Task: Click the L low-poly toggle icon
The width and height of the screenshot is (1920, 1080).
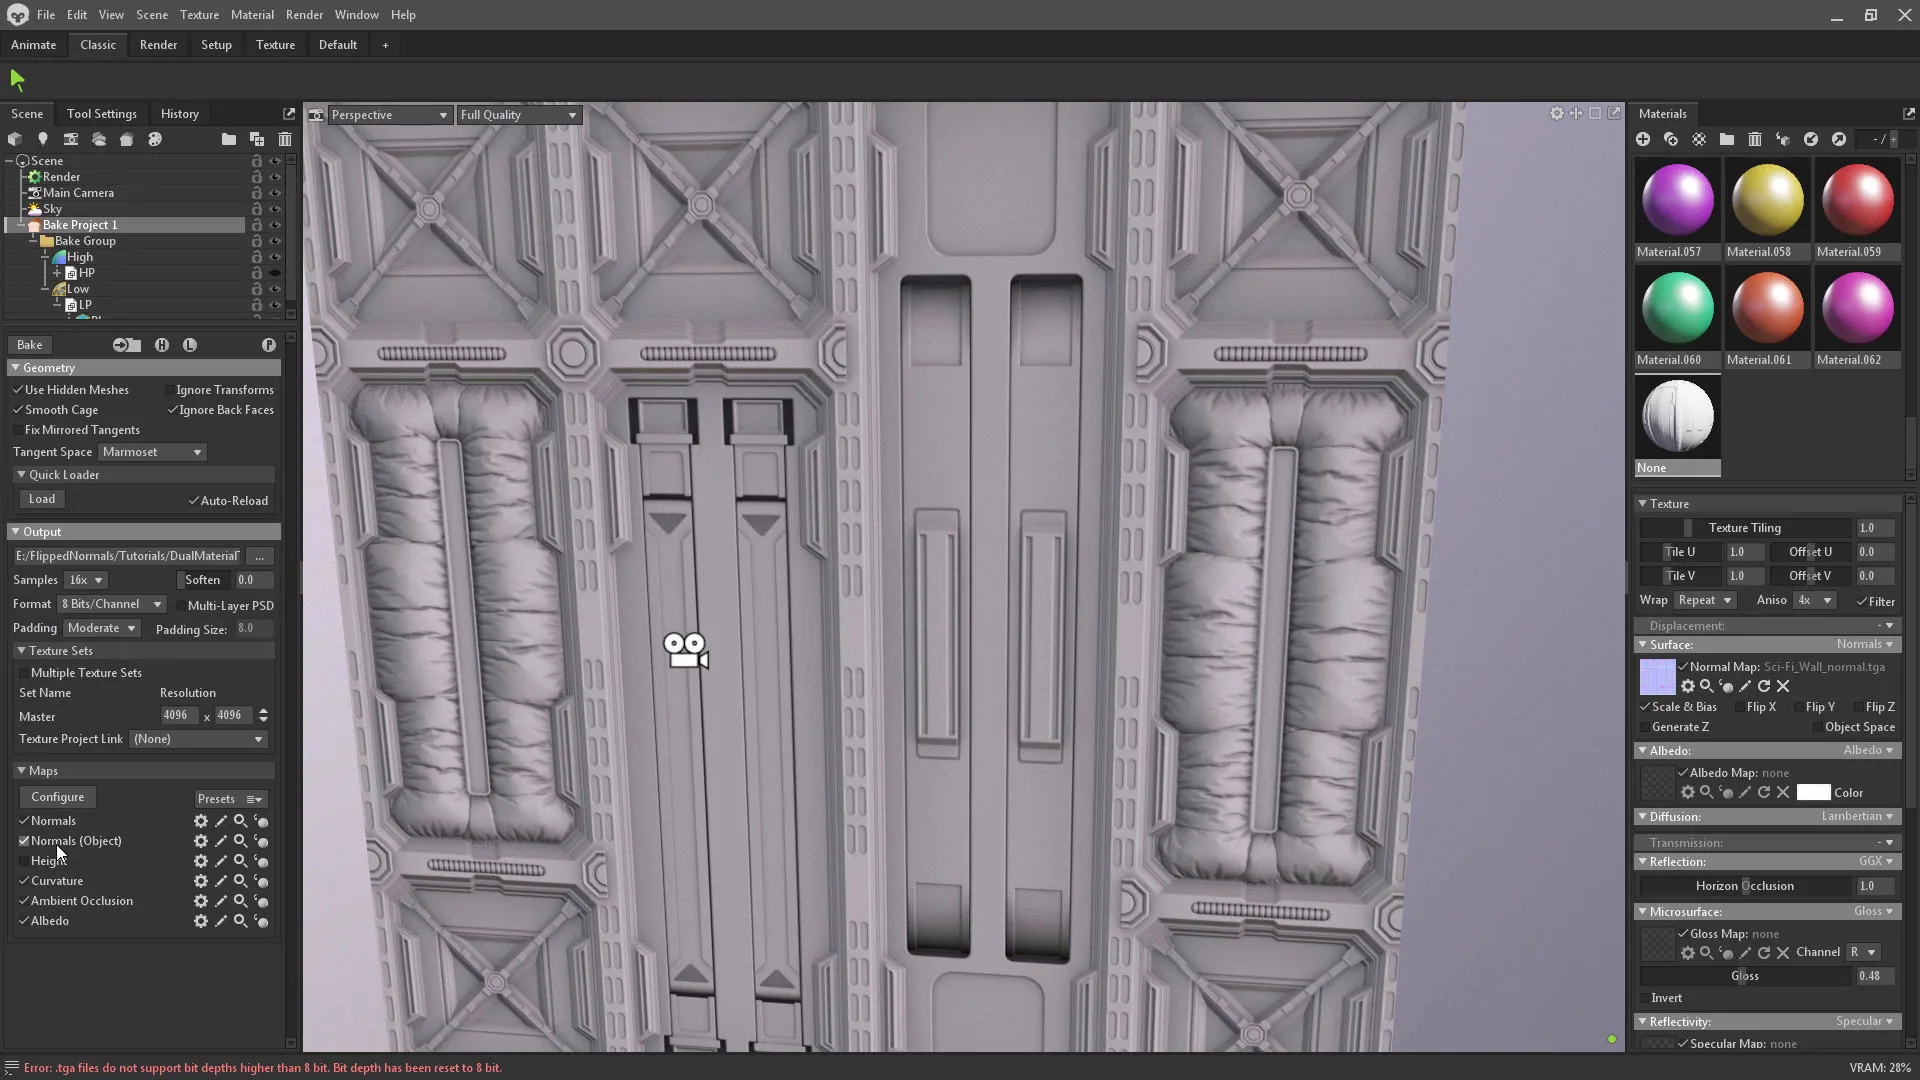Action: (190, 345)
